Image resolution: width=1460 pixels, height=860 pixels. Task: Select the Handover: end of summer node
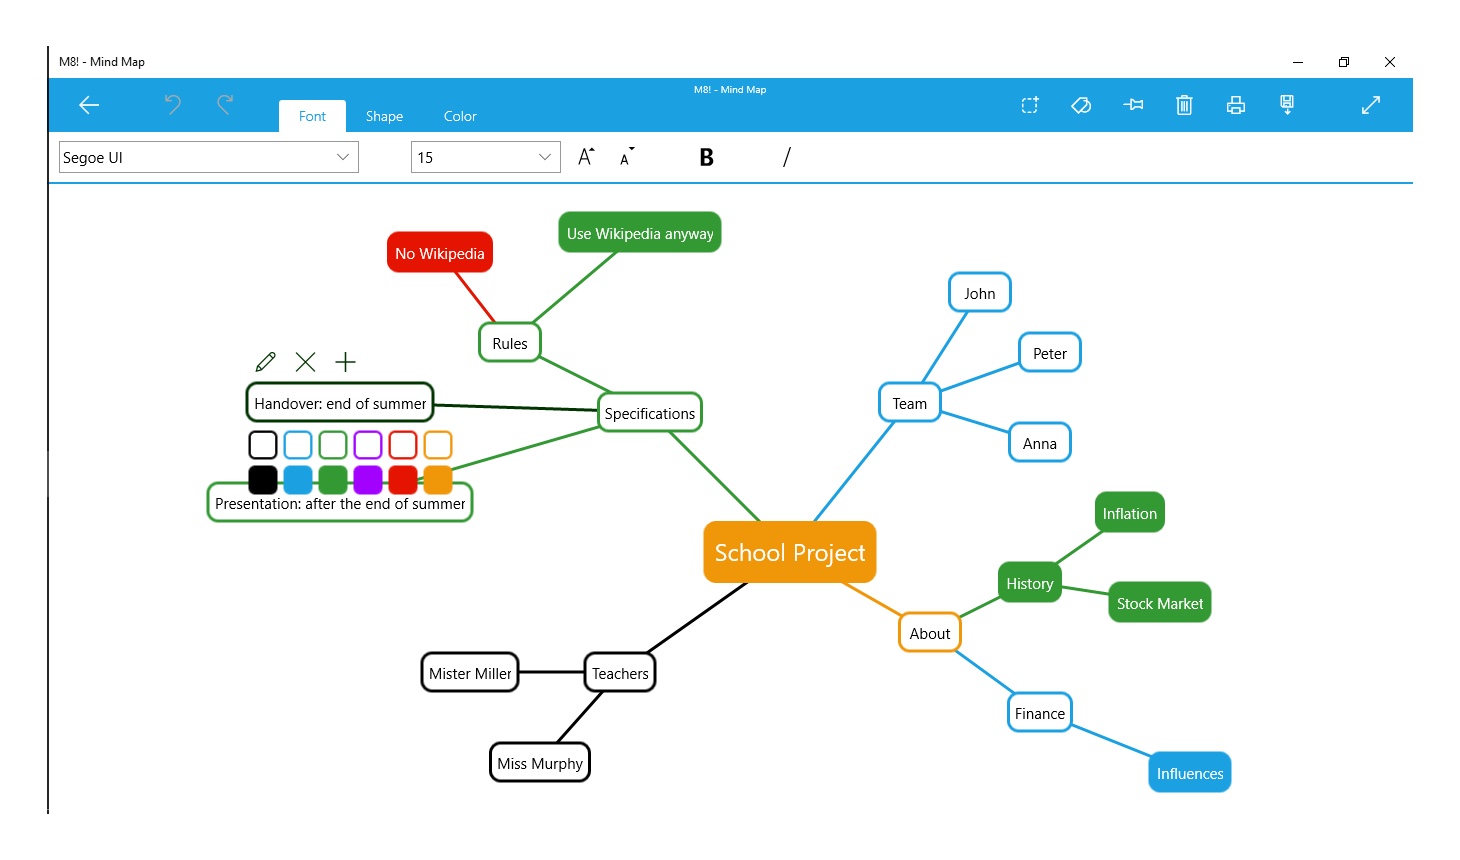coord(340,403)
